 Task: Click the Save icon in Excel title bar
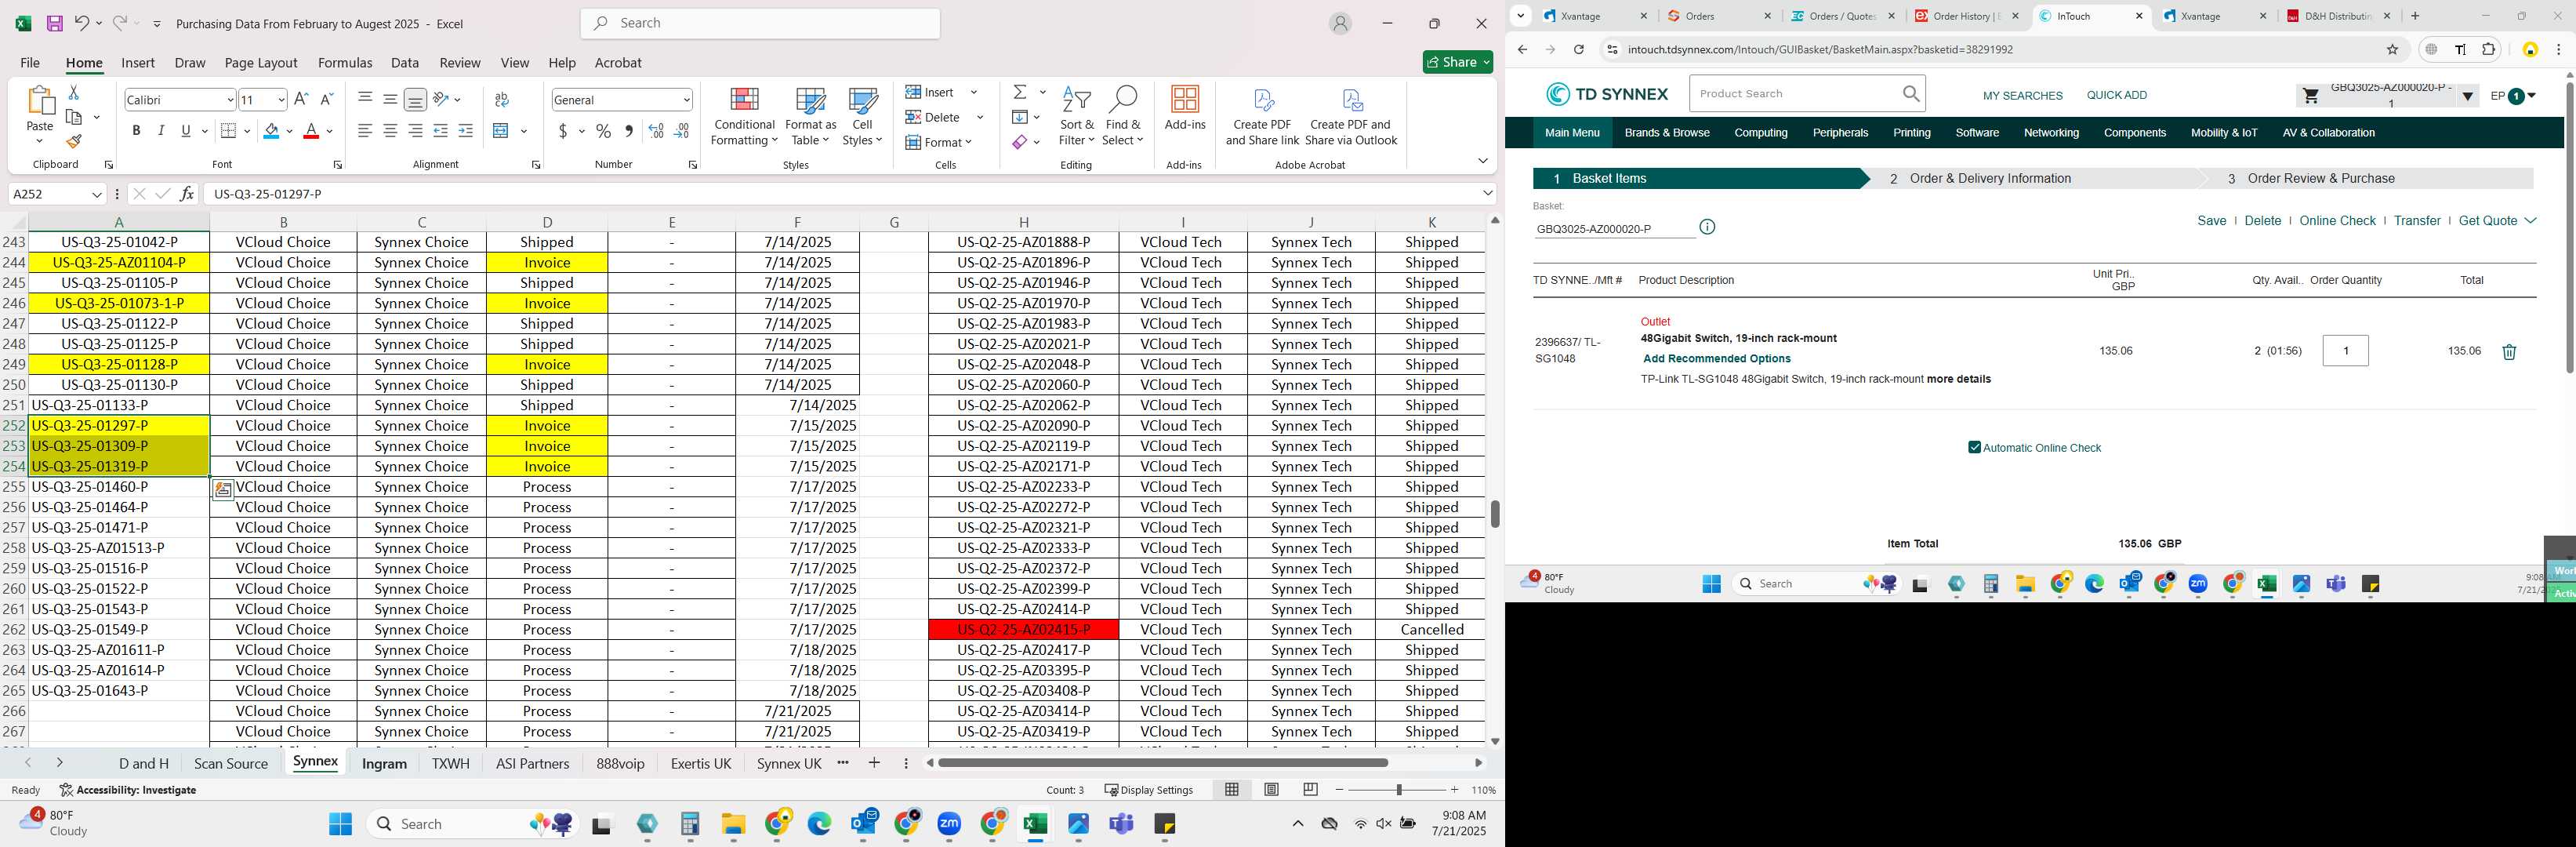(55, 23)
